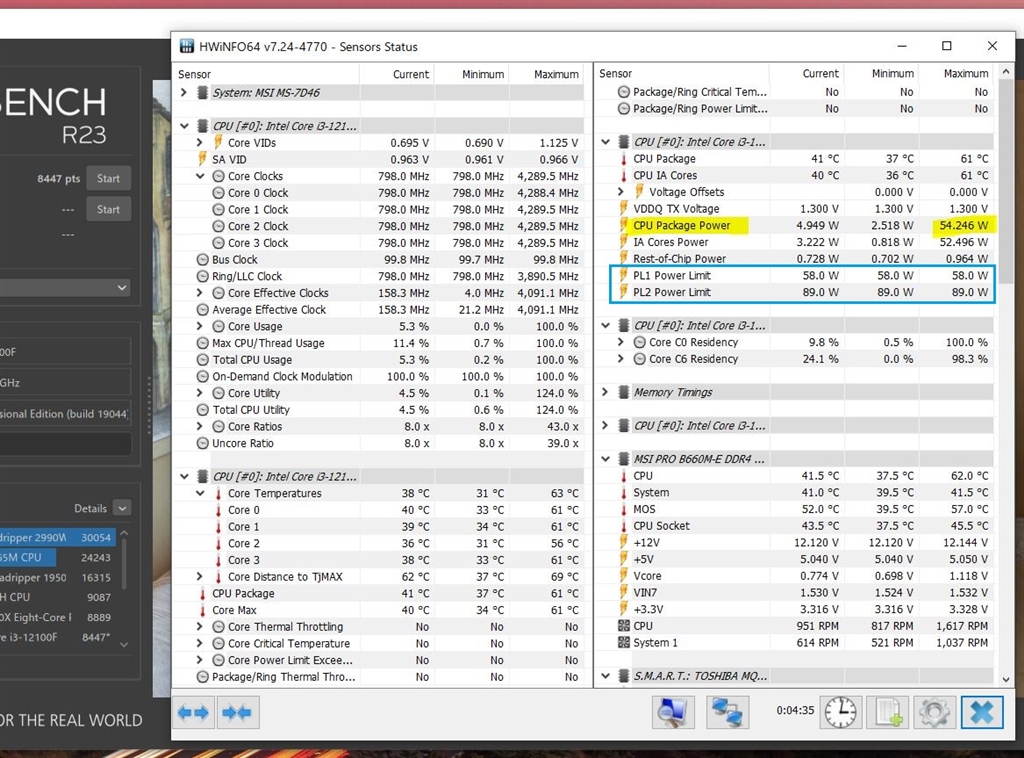
Task: Click the CPU Package Power lightning icon
Action: pos(624,225)
